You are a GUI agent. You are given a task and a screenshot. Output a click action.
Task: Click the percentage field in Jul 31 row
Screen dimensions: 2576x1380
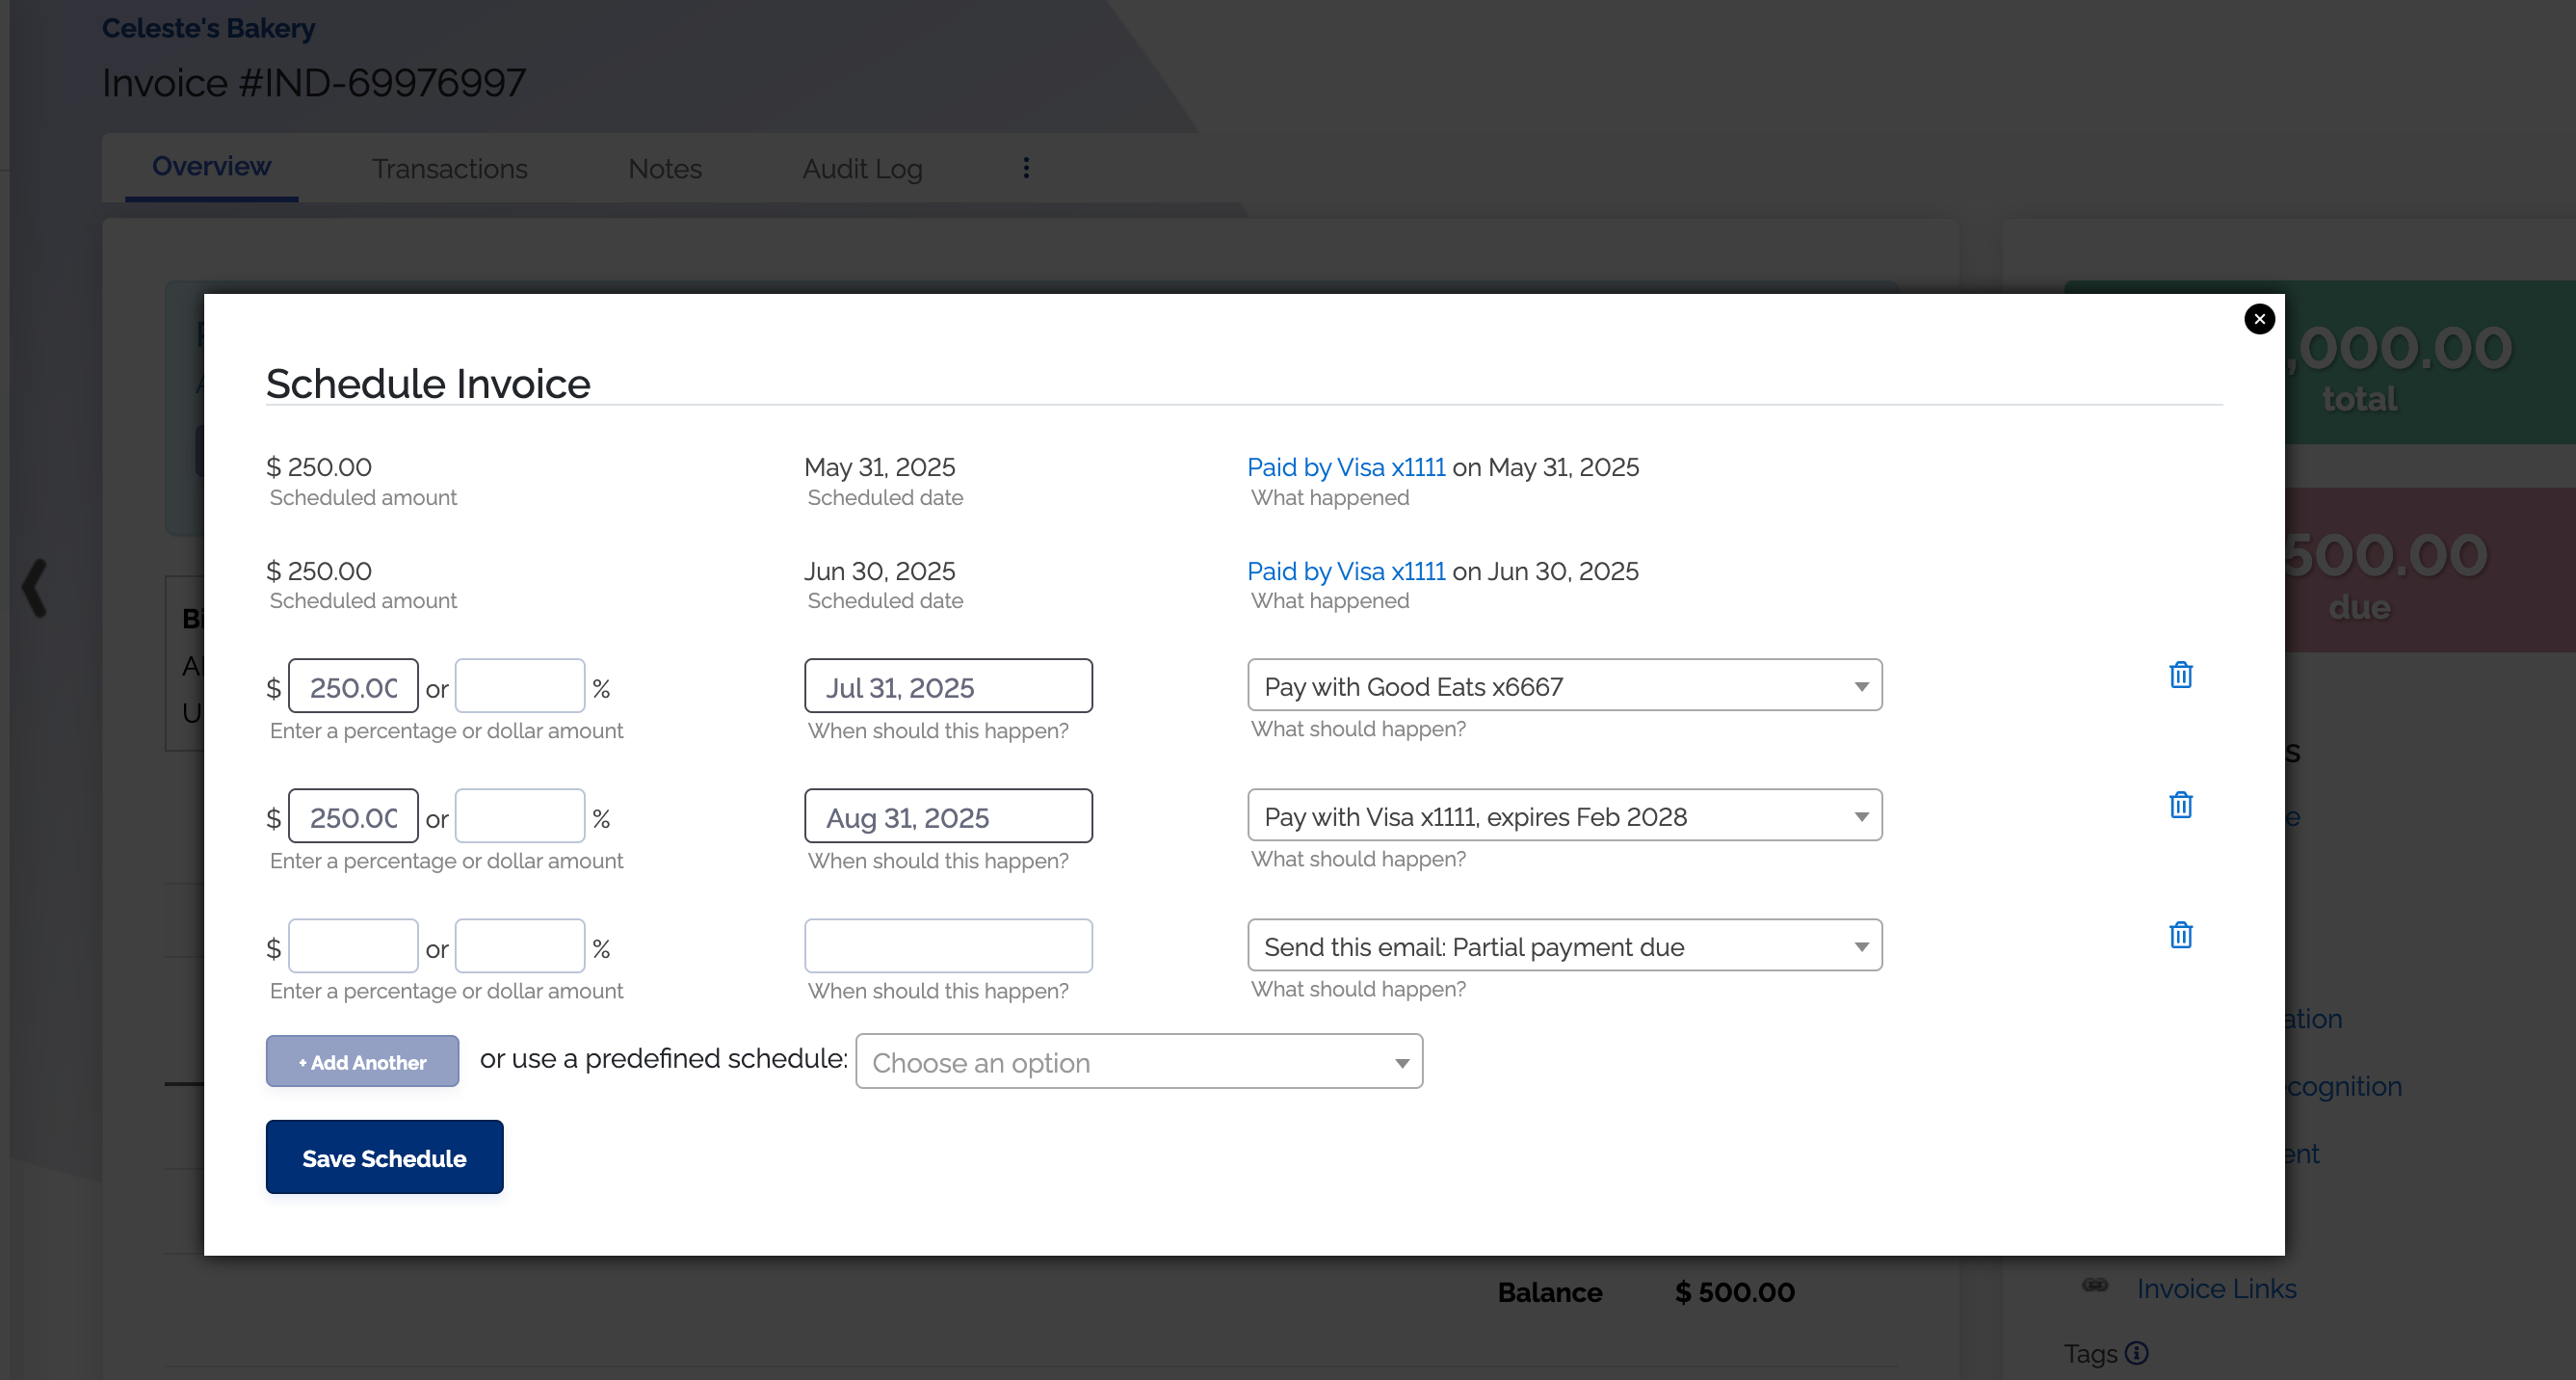pos(520,686)
